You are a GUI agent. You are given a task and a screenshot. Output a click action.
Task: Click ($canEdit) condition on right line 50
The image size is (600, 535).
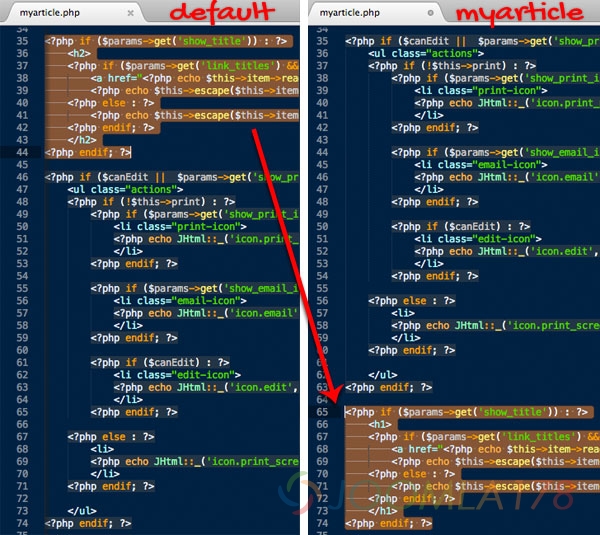[x=472, y=227]
